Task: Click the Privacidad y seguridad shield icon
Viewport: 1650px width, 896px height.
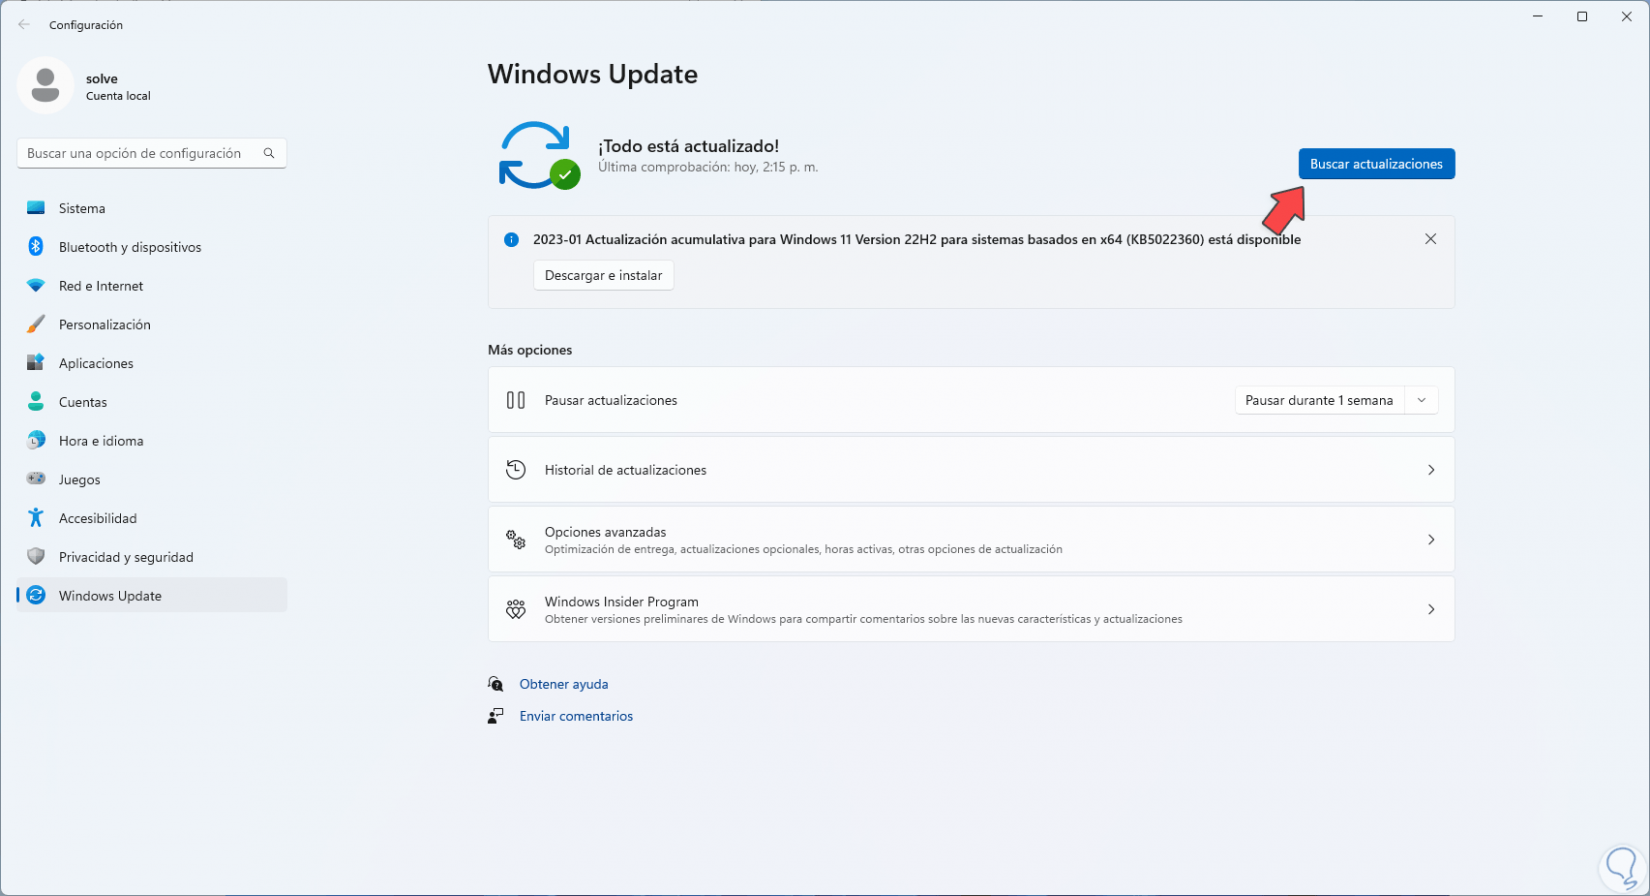Action: coord(36,557)
